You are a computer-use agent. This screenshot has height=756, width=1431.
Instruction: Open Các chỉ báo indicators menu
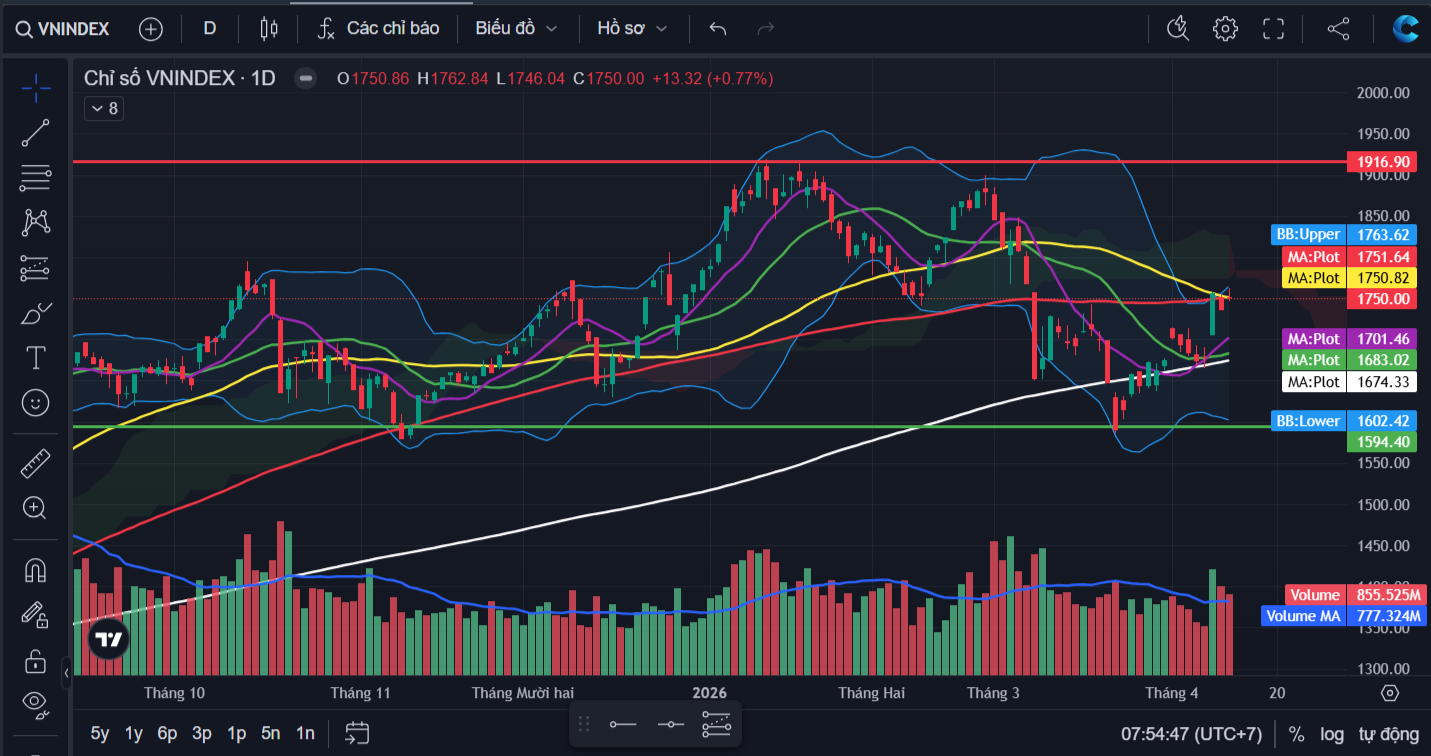click(378, 29)
